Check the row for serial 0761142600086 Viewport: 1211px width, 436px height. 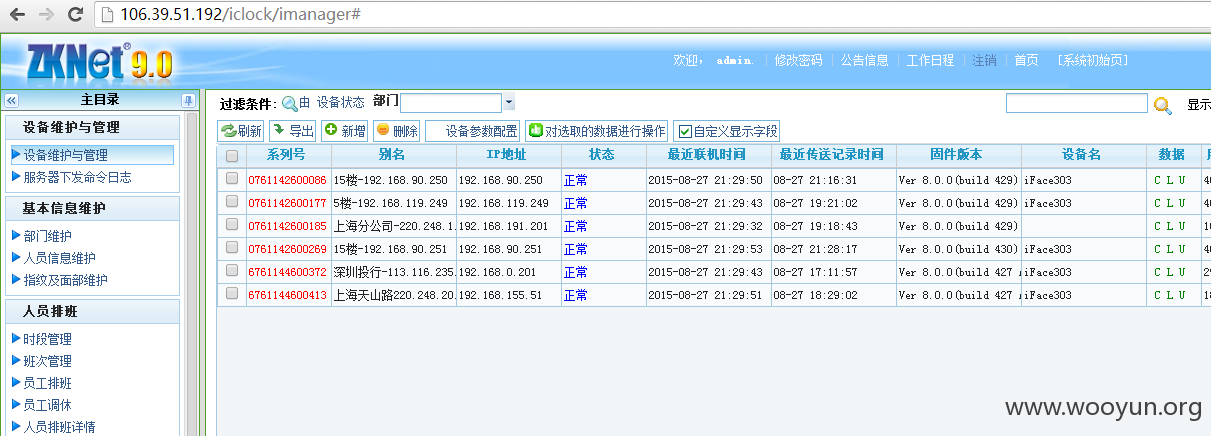click(232, 179)
